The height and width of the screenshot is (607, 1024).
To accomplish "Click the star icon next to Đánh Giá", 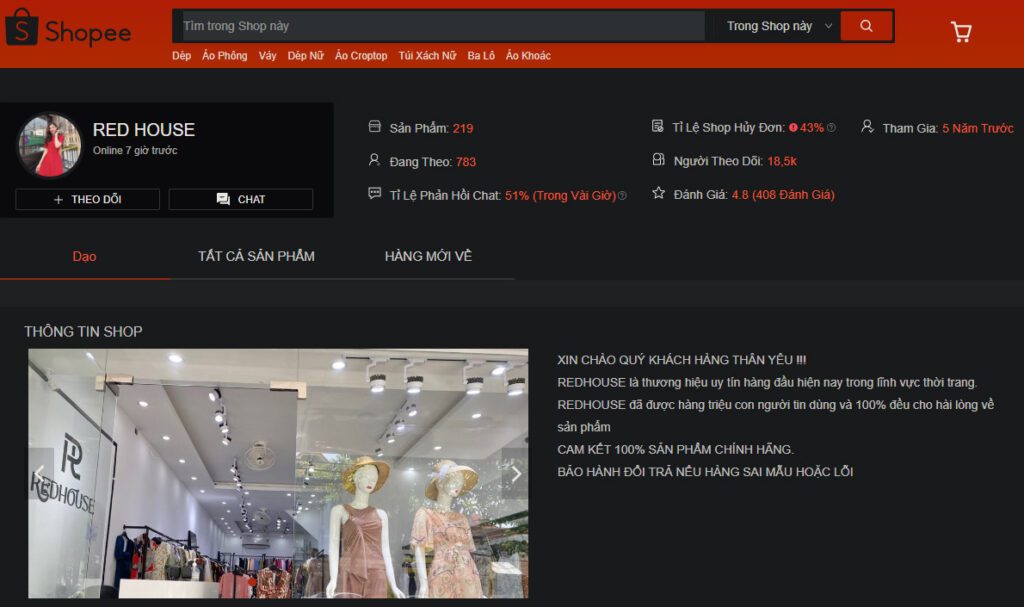I will 658,193.
